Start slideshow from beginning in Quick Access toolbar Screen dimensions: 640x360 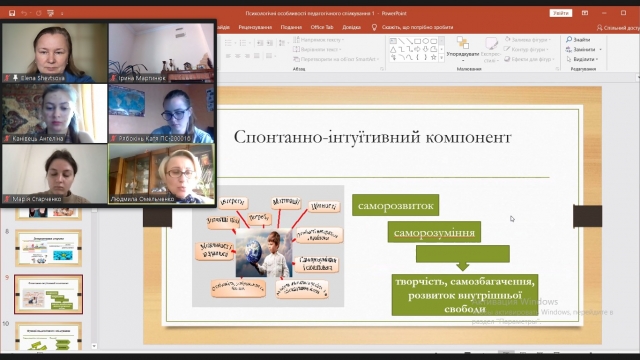point(50,13)
